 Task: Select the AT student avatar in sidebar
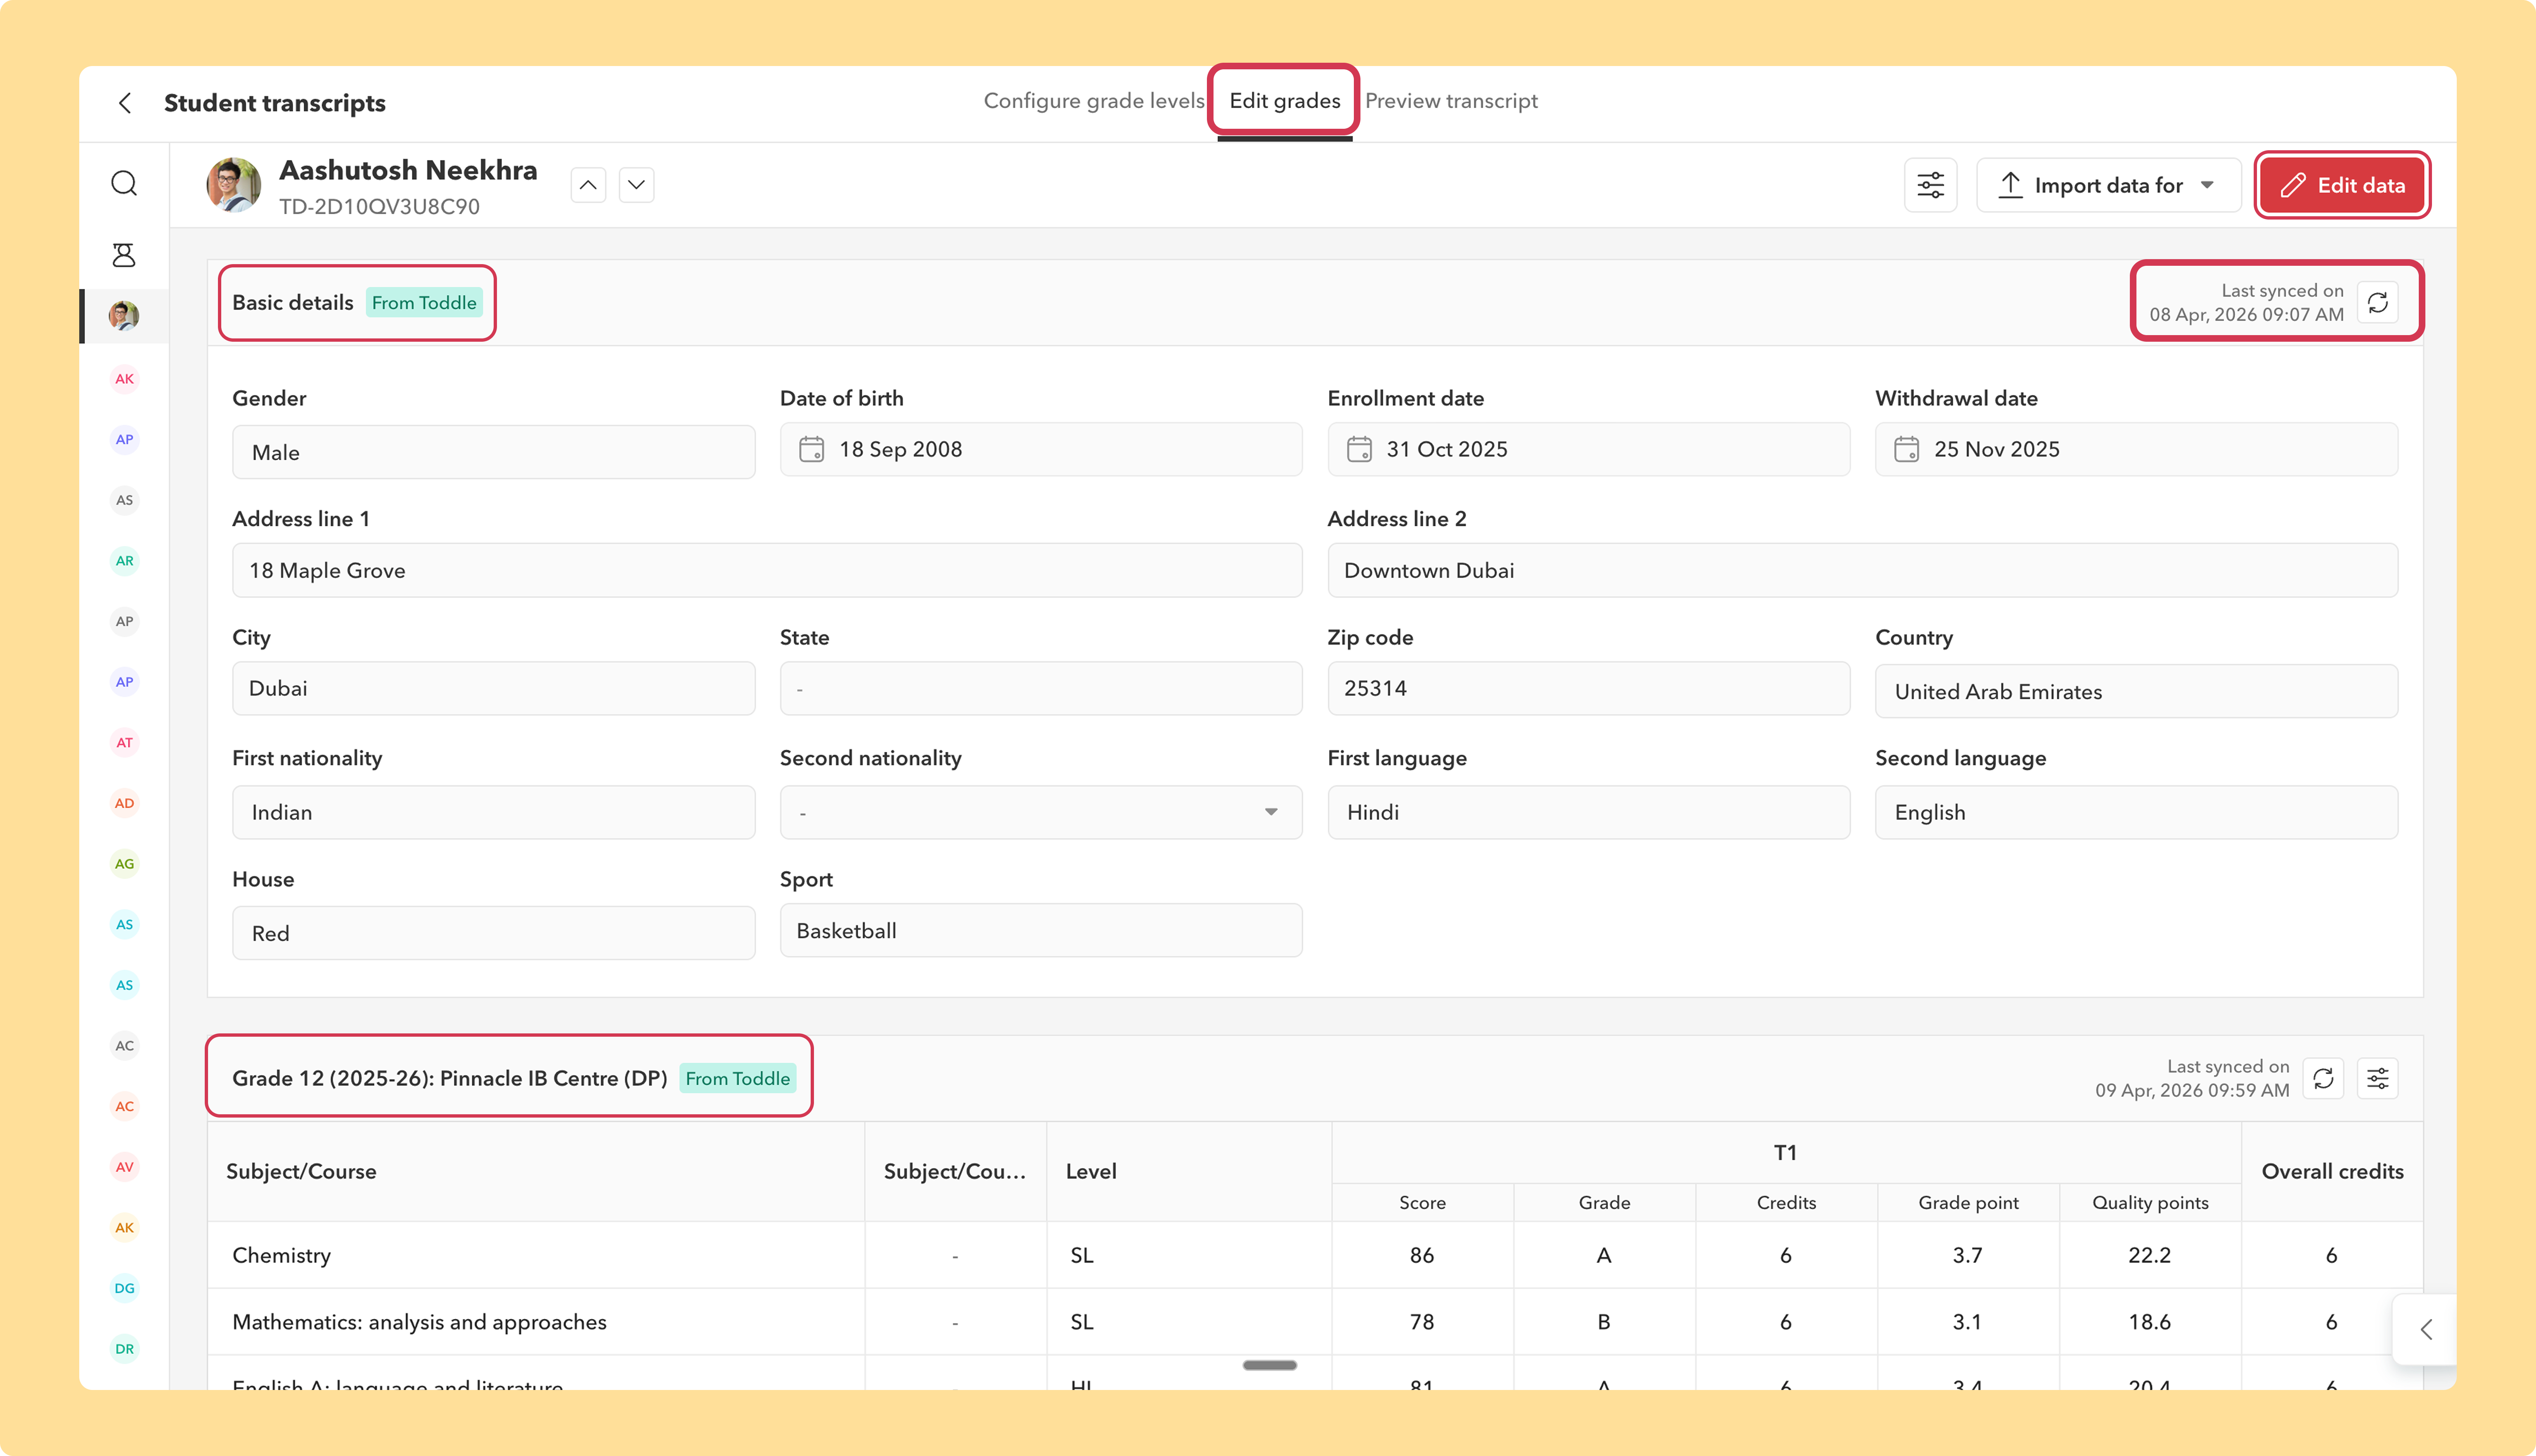pyautogui.click(x=124, y=743)
